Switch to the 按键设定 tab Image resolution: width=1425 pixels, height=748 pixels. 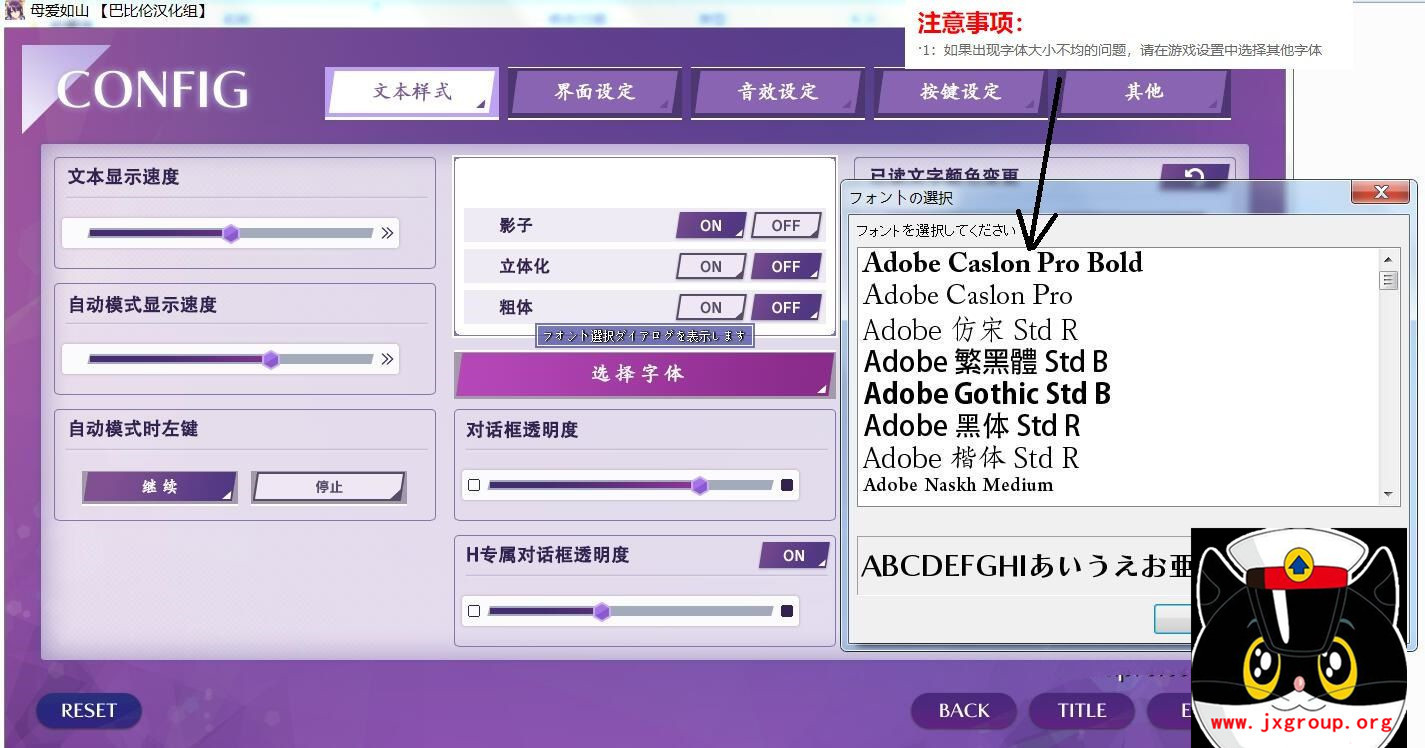point(960,91)
